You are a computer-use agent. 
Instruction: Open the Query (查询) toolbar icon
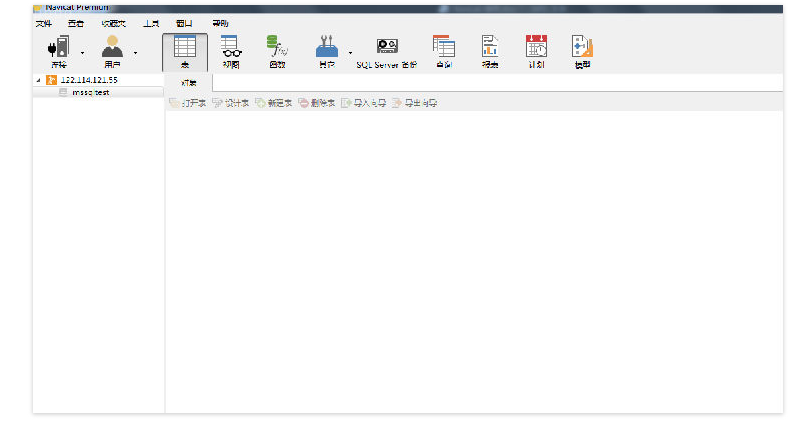(443, 47)
